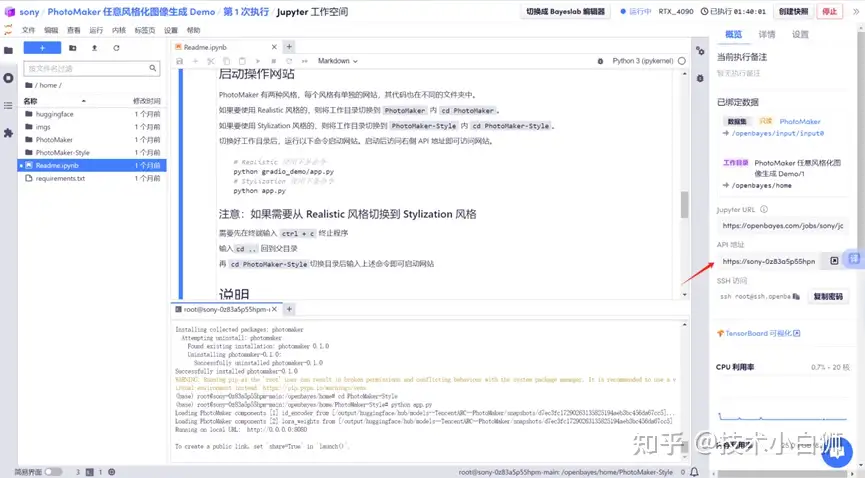Create a new folder in file browser
This screenshot has height=478, width=865.
point(73,48)
